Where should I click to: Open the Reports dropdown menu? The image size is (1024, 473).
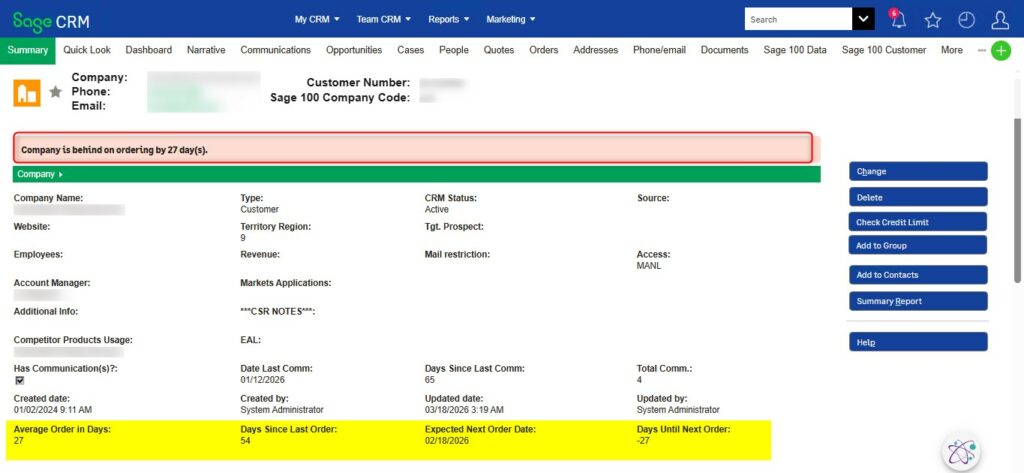449,19
